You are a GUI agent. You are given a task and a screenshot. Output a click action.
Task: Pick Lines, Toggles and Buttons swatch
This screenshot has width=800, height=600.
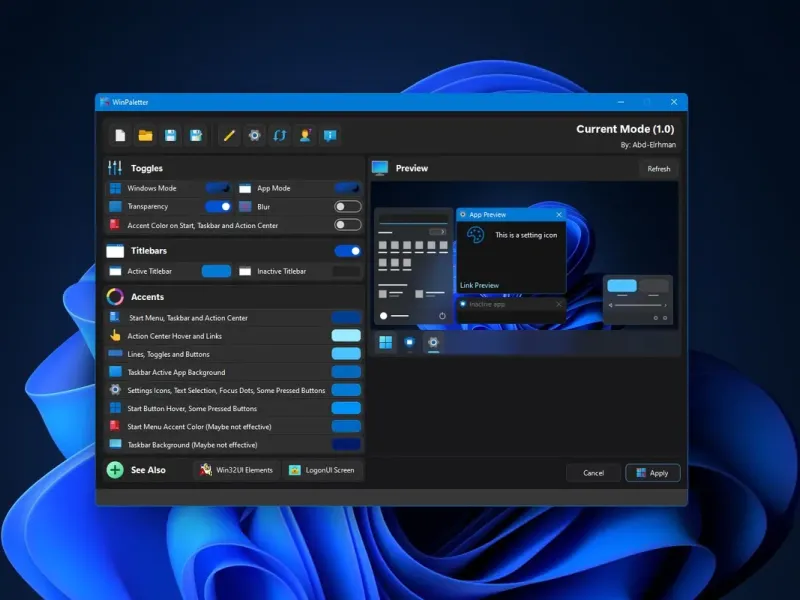[346, 354]
